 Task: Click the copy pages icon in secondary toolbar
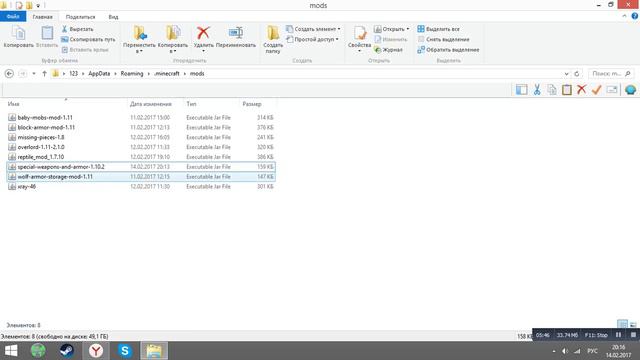click(552, 90)
